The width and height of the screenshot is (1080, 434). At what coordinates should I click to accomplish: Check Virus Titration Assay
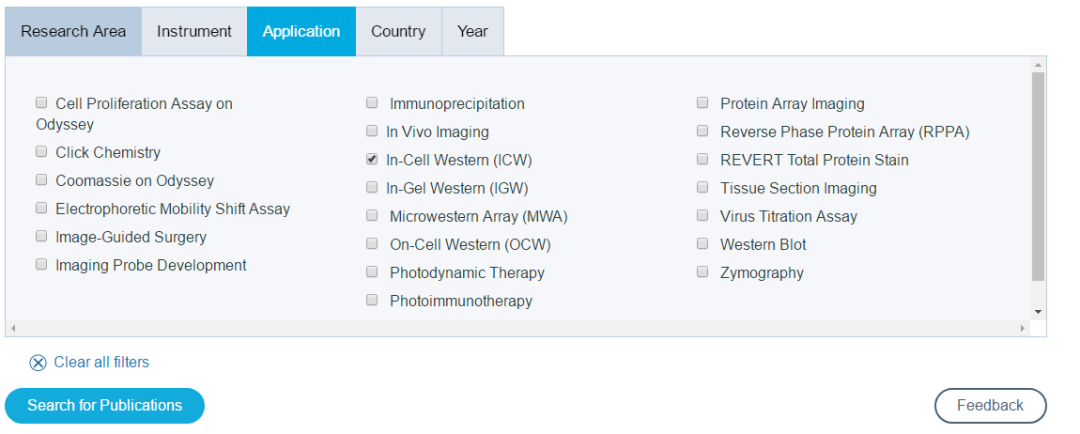(702, 216)
